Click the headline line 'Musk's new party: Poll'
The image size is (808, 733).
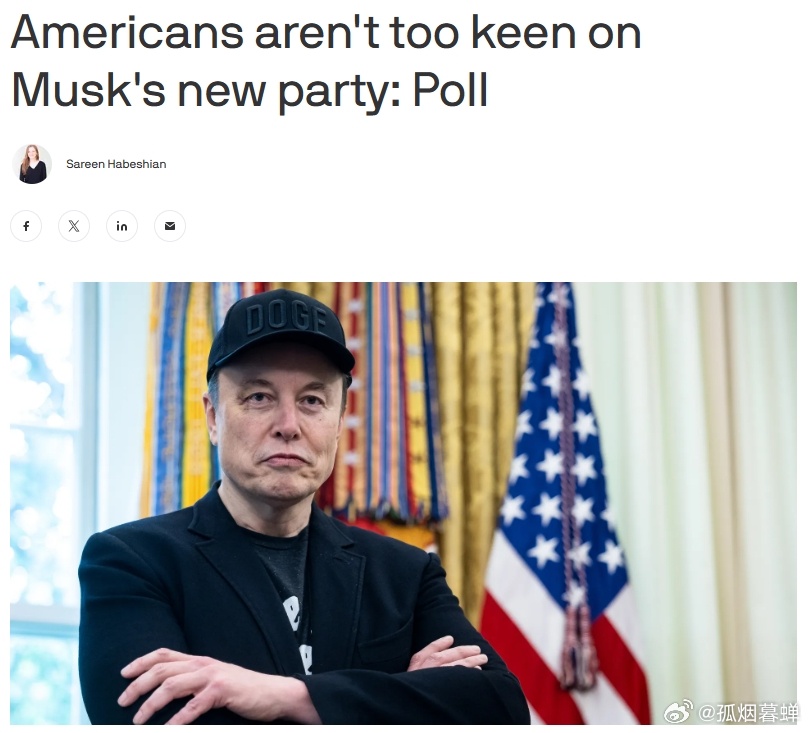point(249,91)
